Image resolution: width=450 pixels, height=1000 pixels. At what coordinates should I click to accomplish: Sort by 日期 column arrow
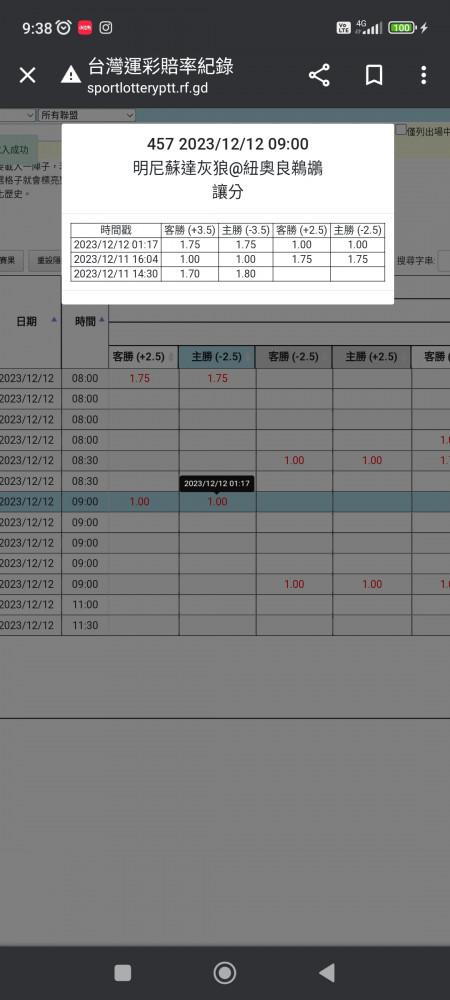(54, 320)
